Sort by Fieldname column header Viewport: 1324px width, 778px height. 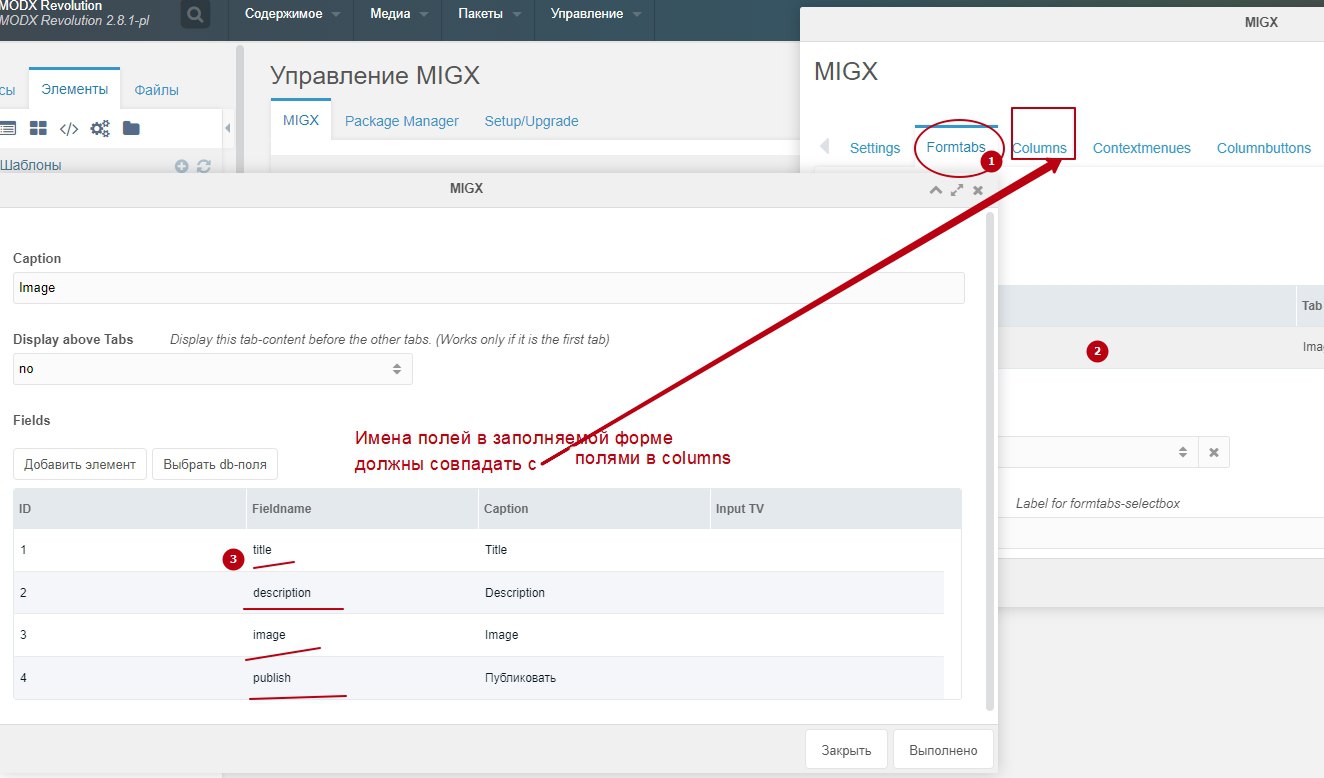pos(363,509)
